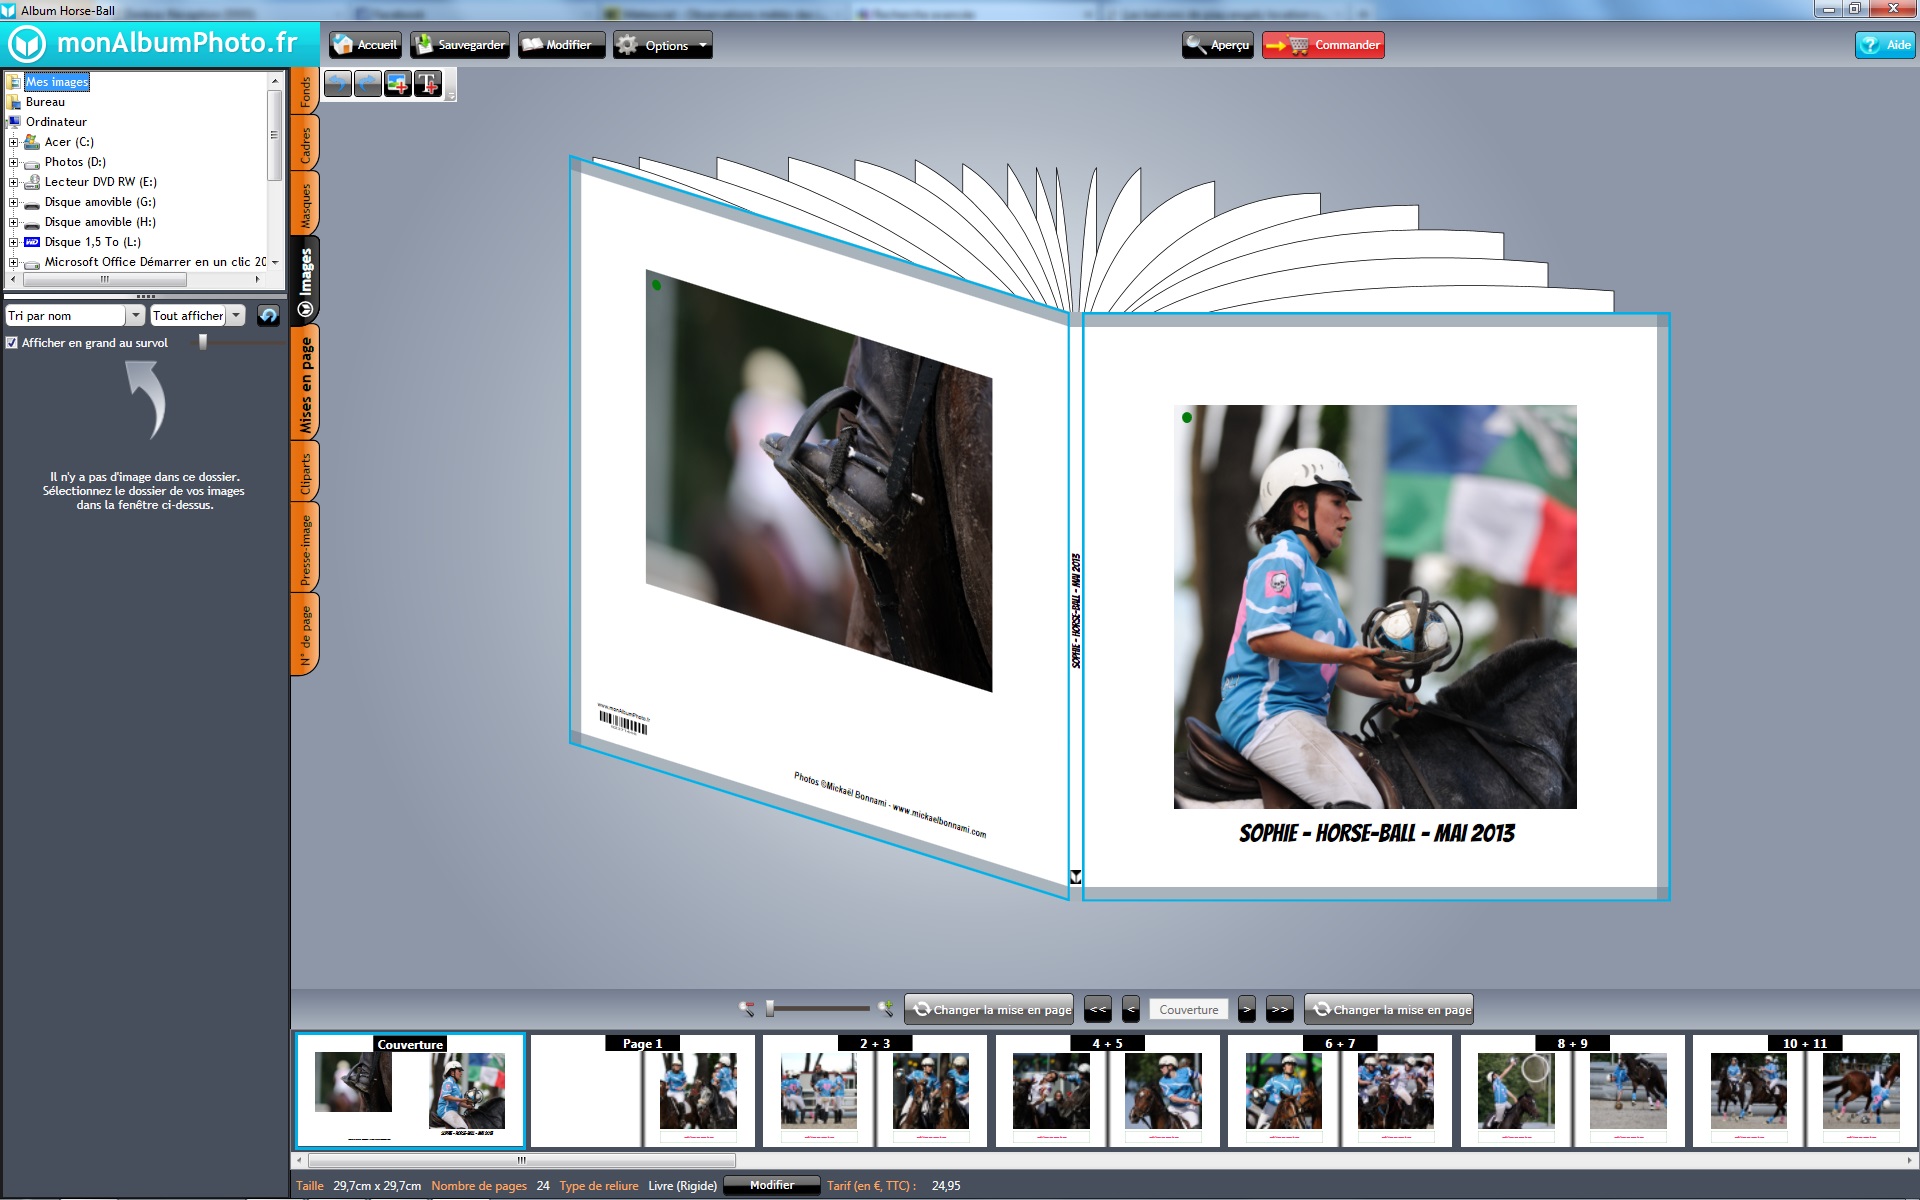The height and width of the screenshot is (1200, 1920).
Task: Click the Couverture page field
Action: point(1189,1010)
